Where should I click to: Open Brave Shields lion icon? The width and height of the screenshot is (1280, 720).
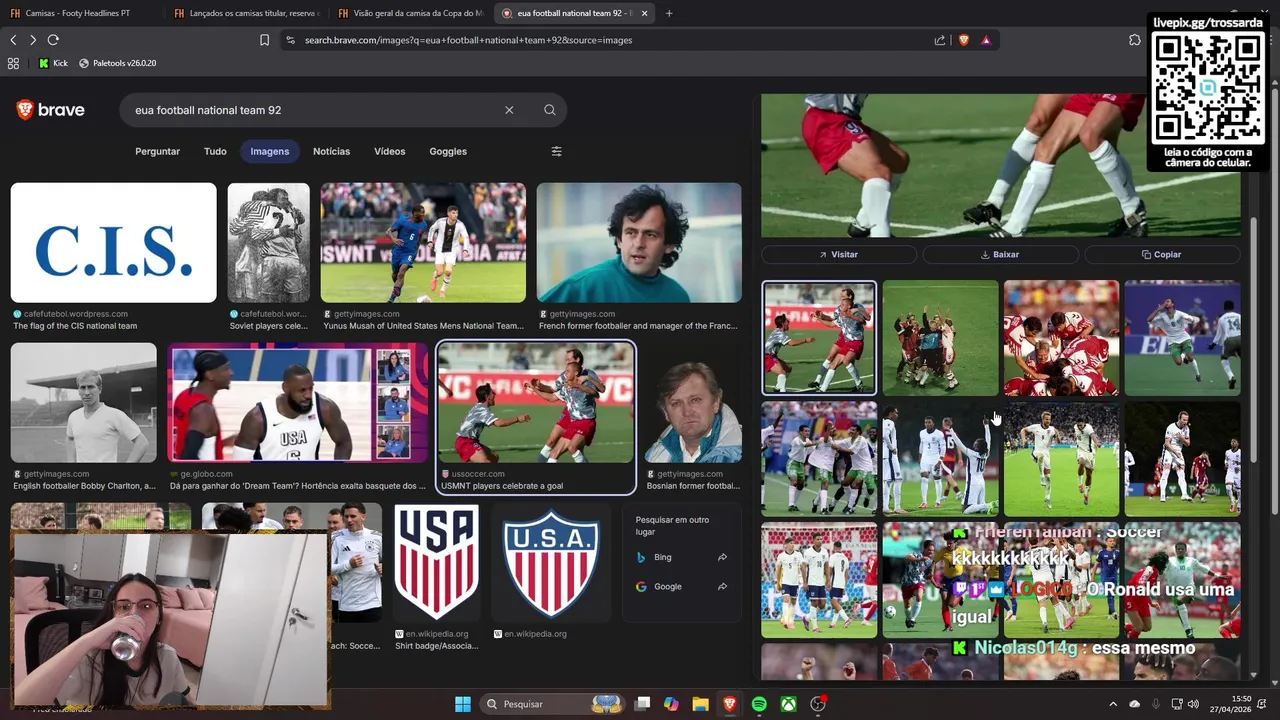pyautogui.click(x=963, y=40)
